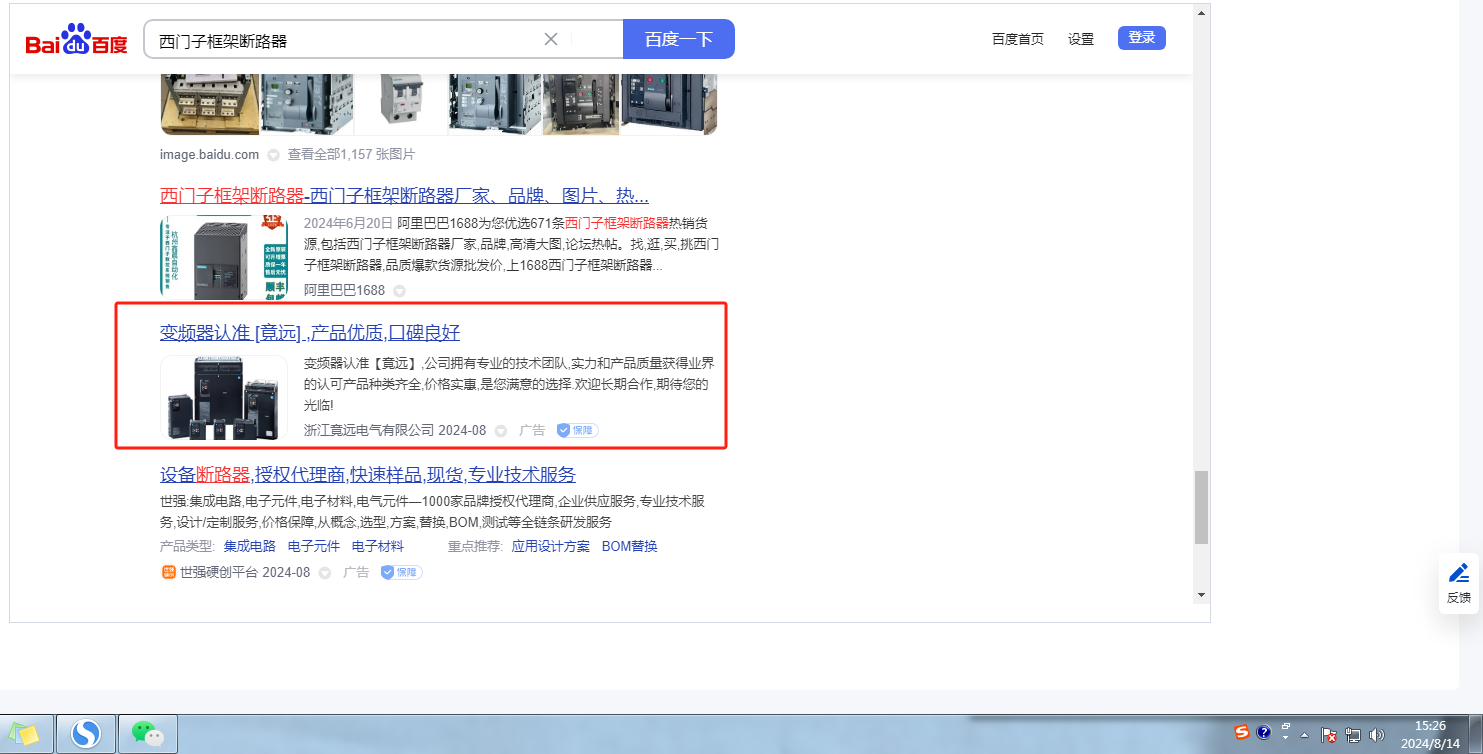The image size is (1483, 754).
Task: Open the 设备断路器,授权代理商 result title
Action: (x=368, y=475)
